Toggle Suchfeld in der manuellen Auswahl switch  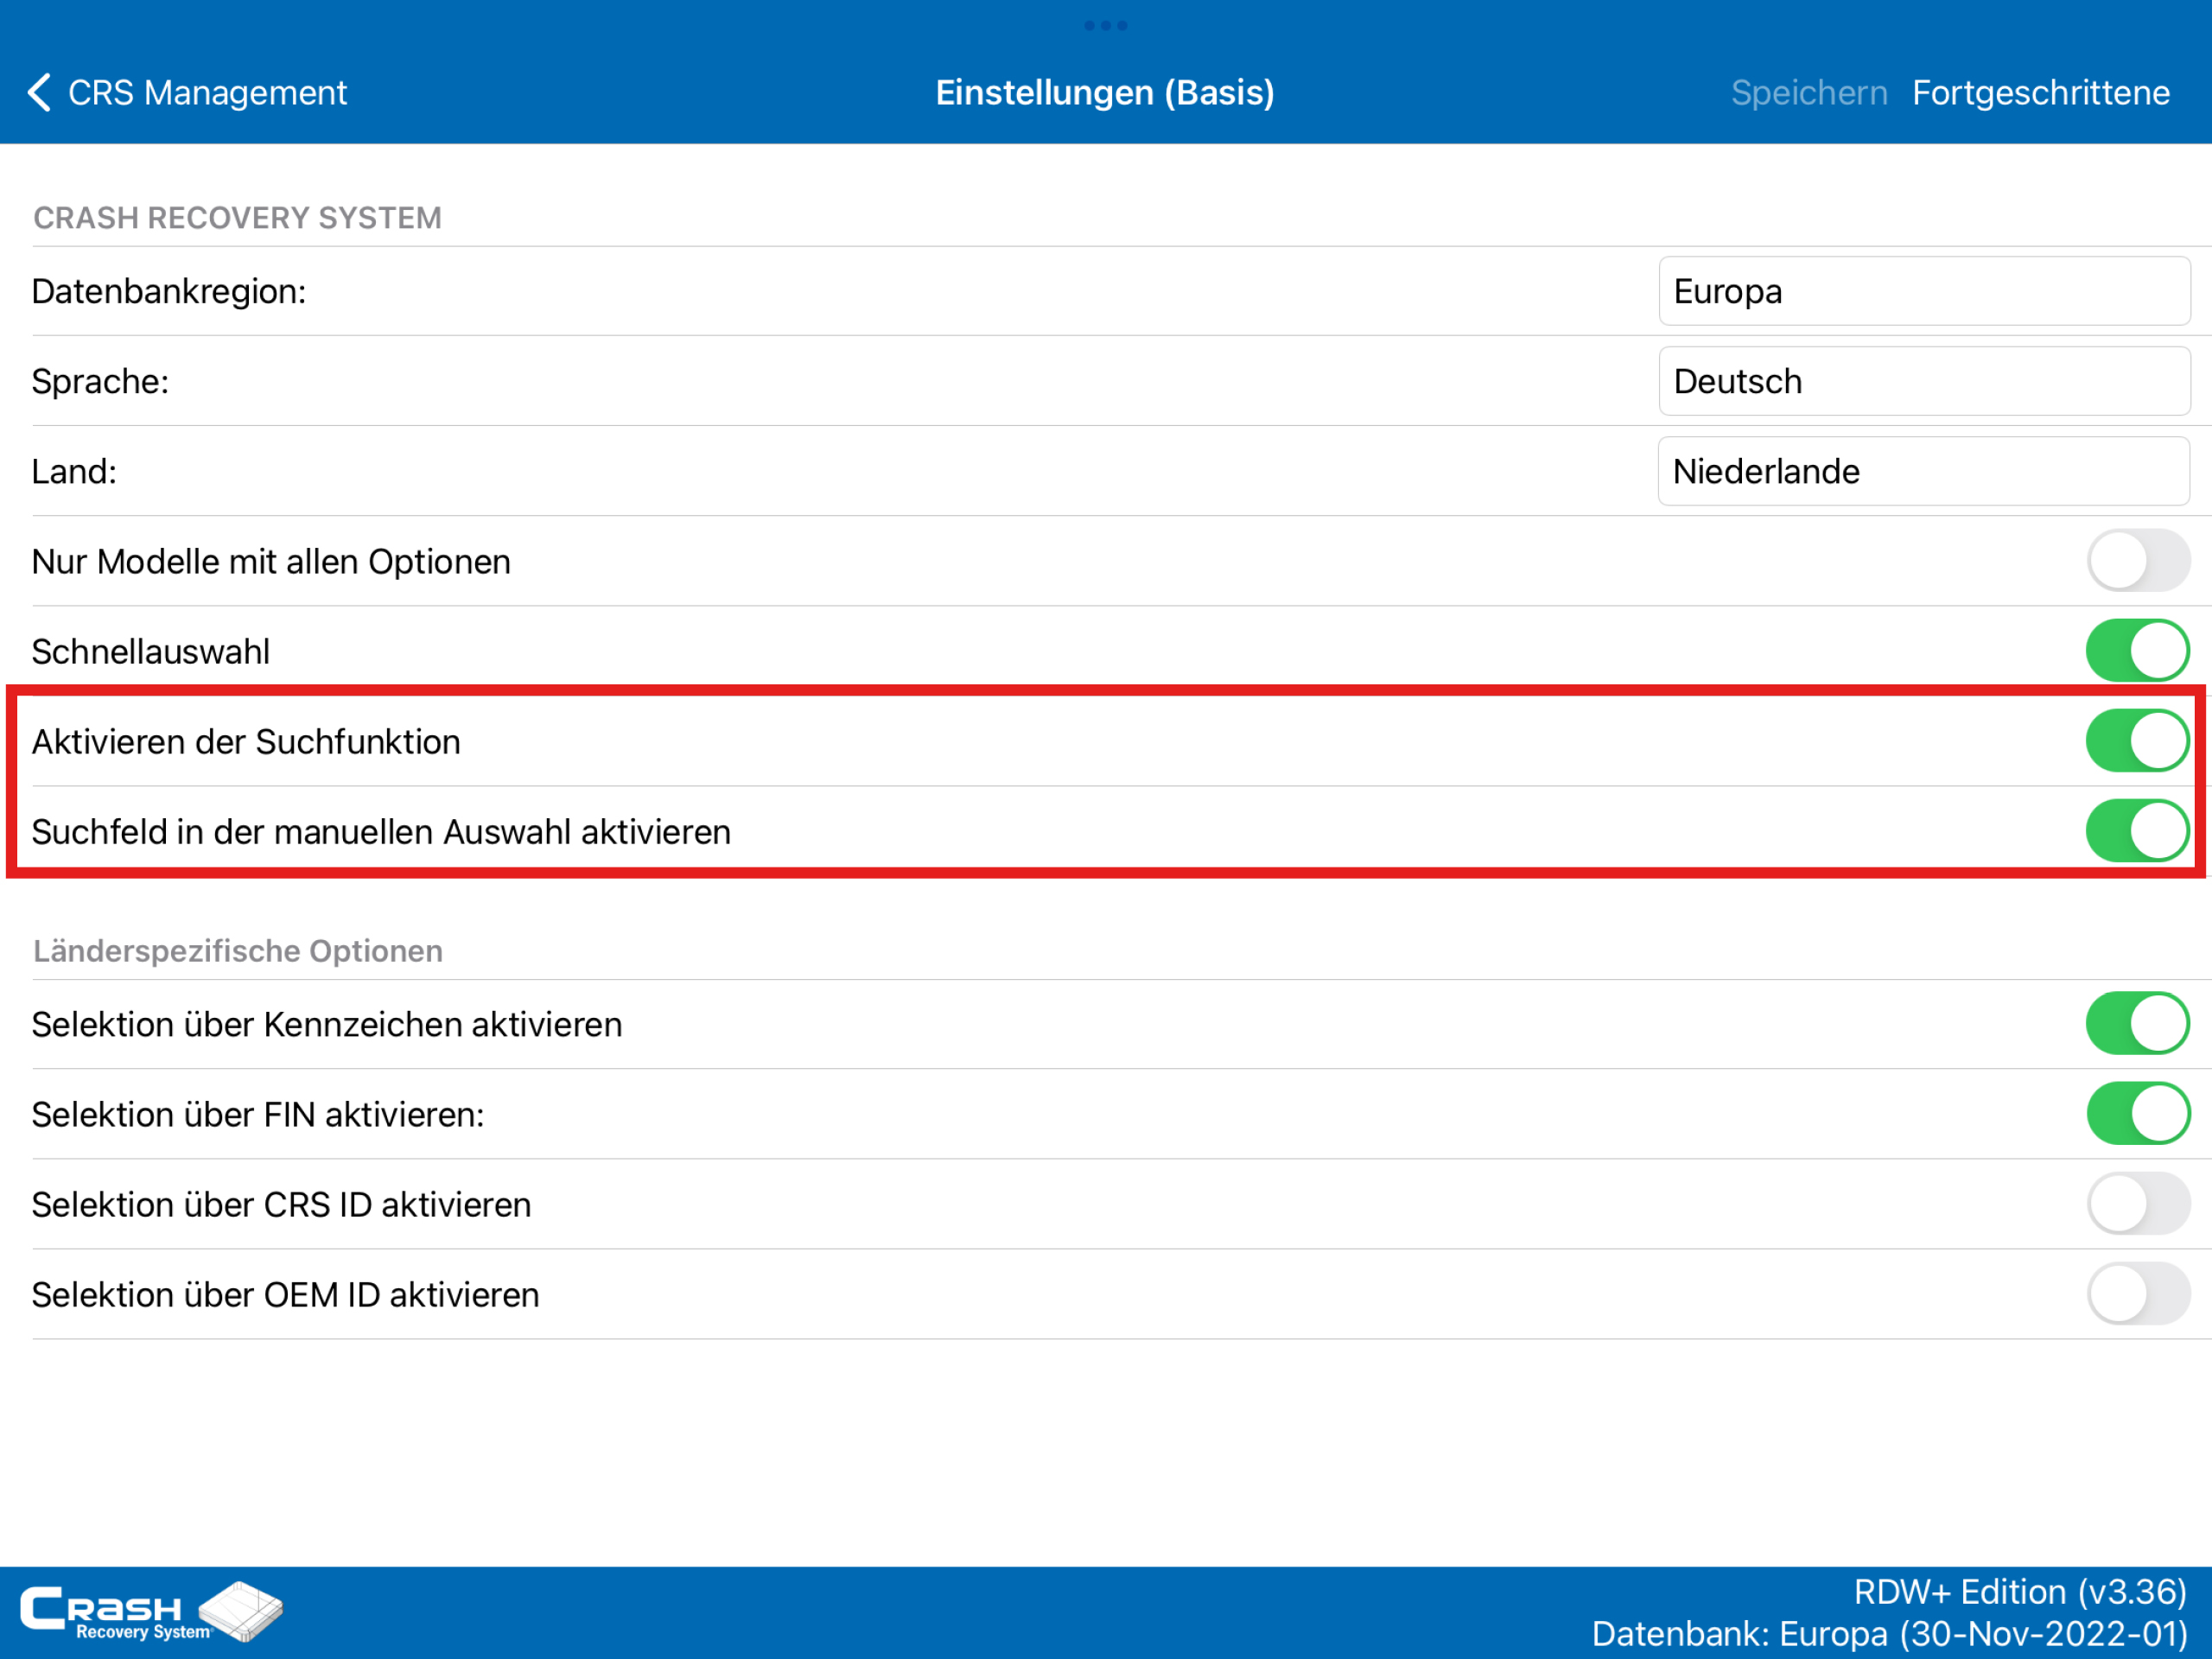2138,831
